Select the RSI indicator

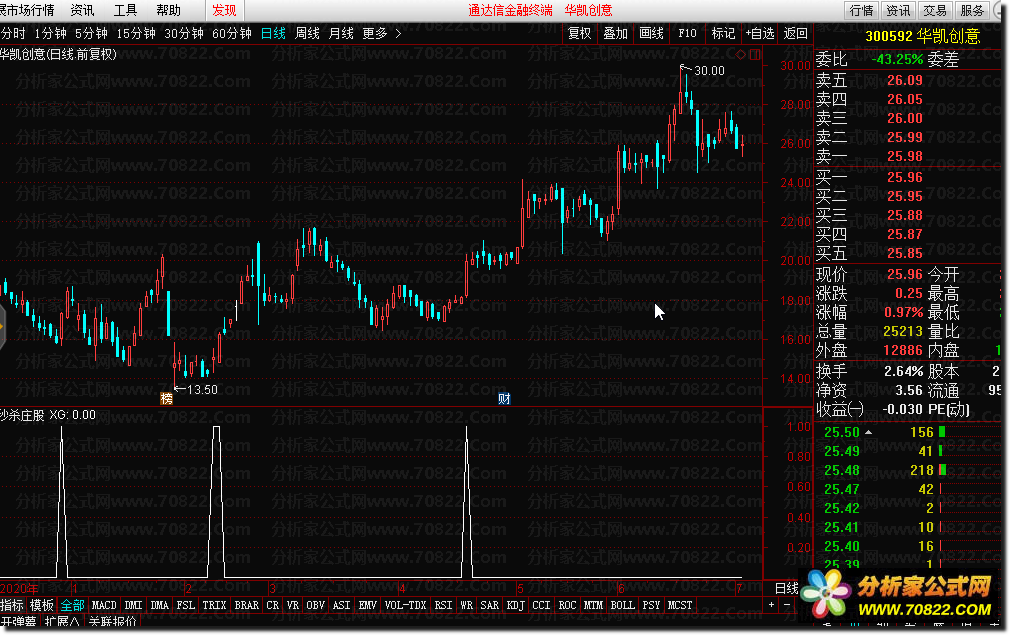point(443,605)
